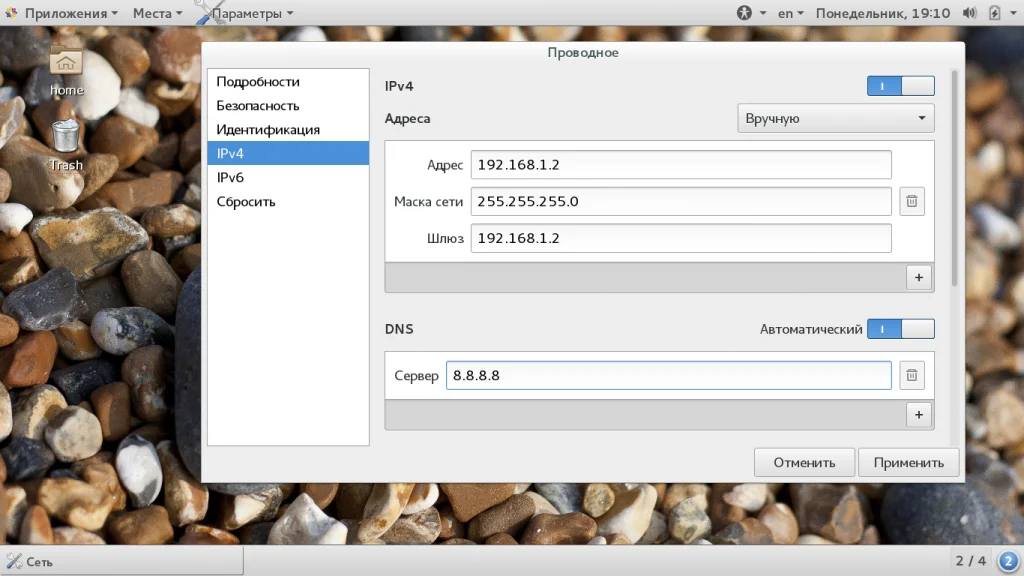The image size is (1024, 576).
Task: Open the Trash desktop icon
Action: coord(66,143)
